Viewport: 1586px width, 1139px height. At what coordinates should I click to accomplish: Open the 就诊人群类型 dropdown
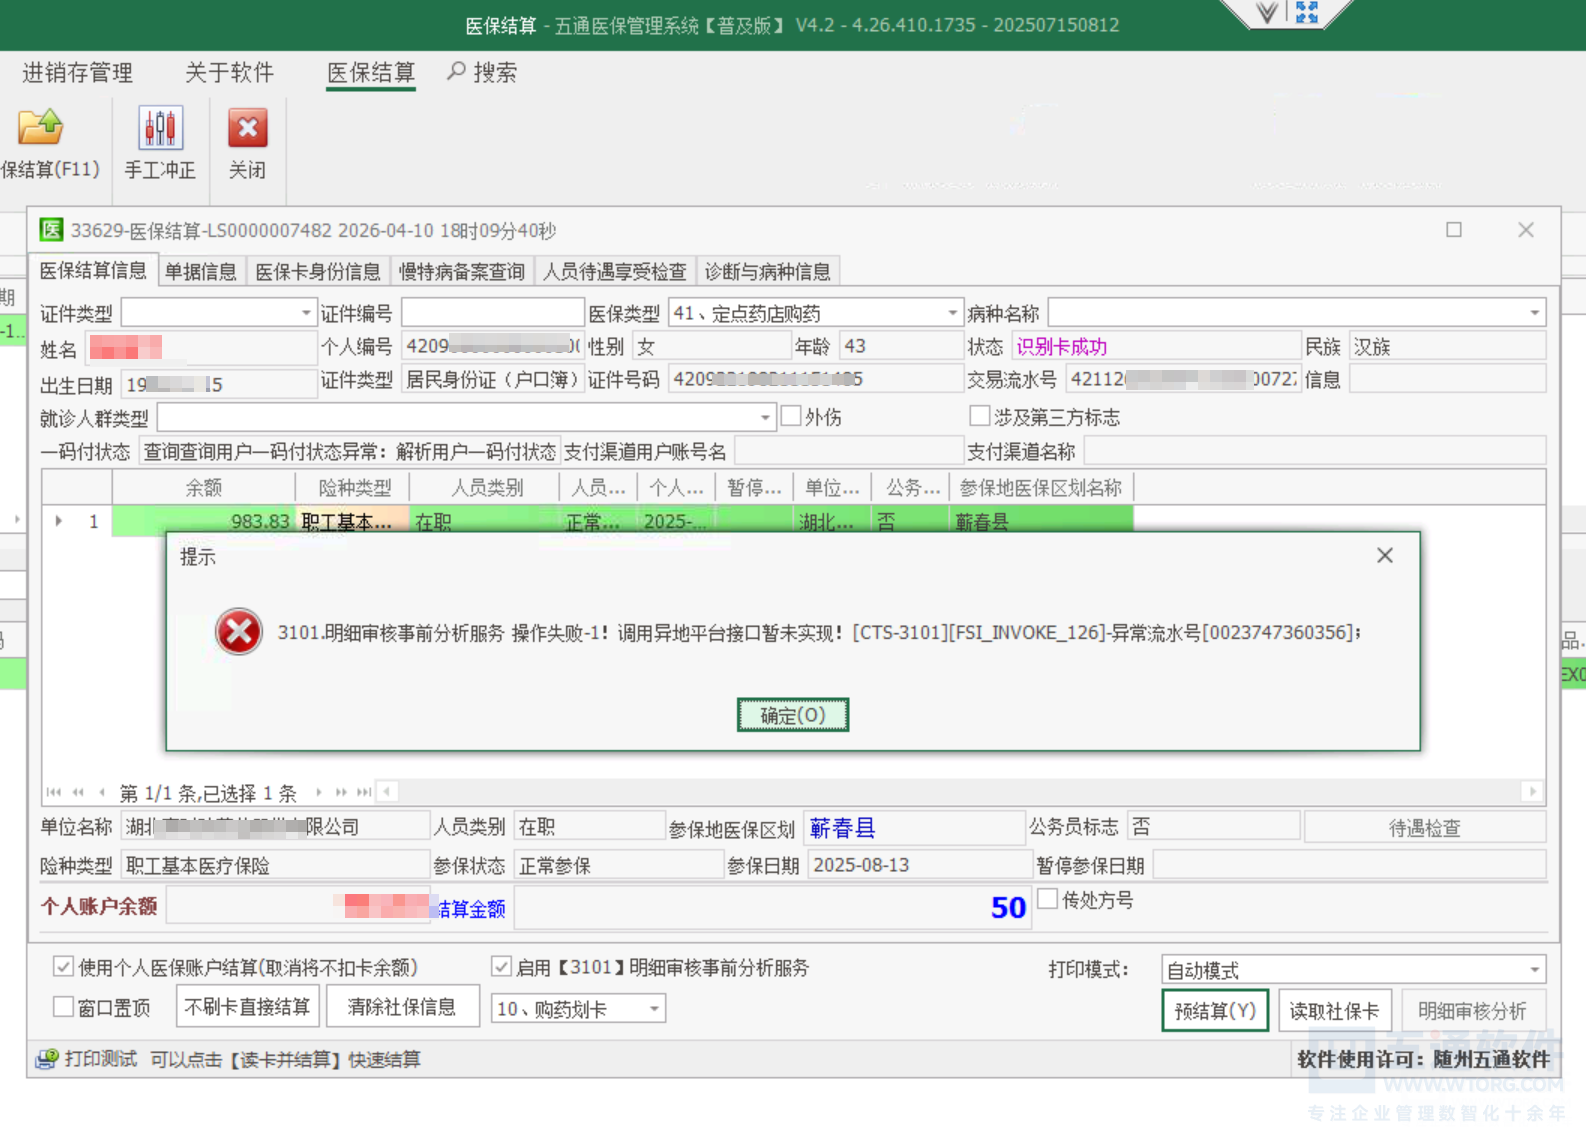click(765, 417)
